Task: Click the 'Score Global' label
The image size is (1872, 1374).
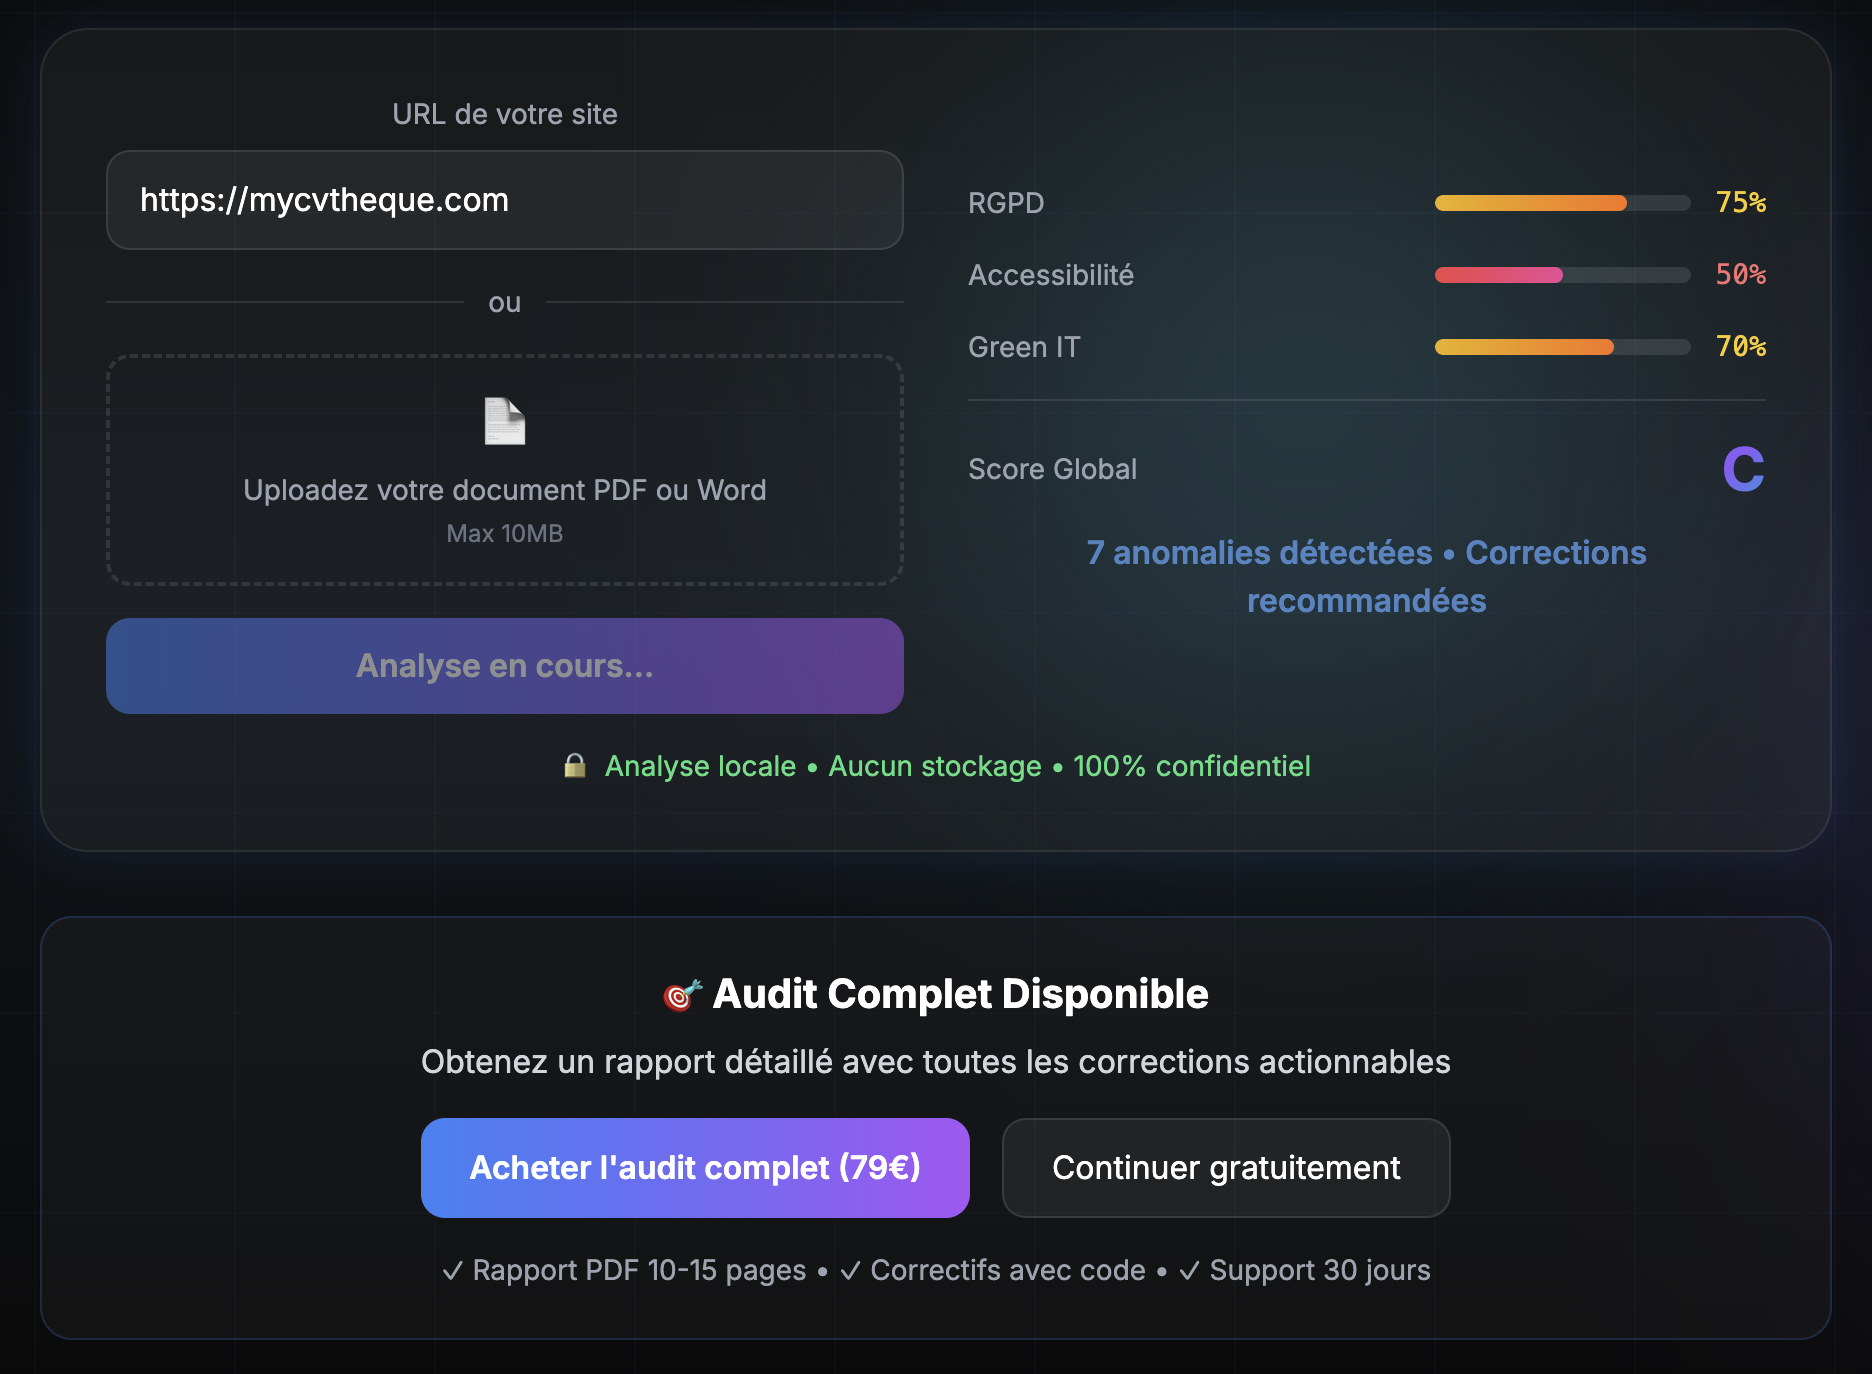Action: pyautogui.click(x=1053, y=469)
